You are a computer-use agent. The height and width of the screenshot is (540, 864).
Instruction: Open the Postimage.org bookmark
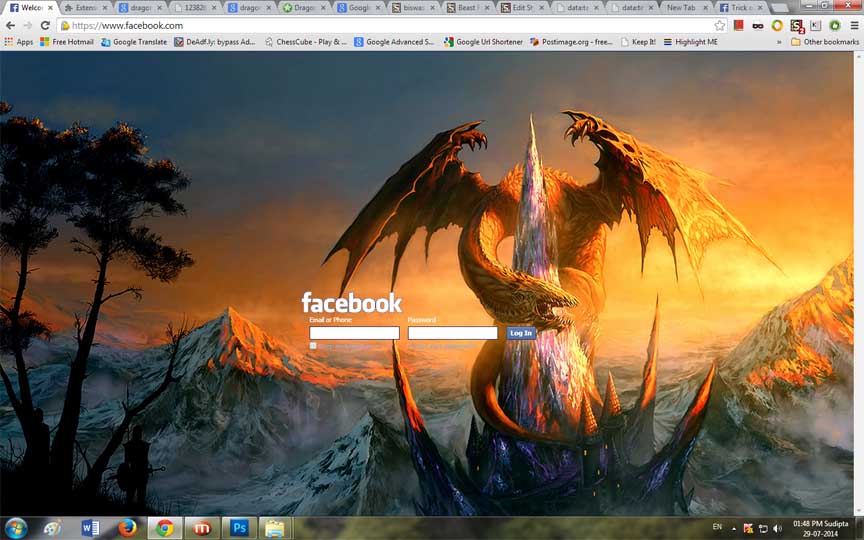pos(571,42)
